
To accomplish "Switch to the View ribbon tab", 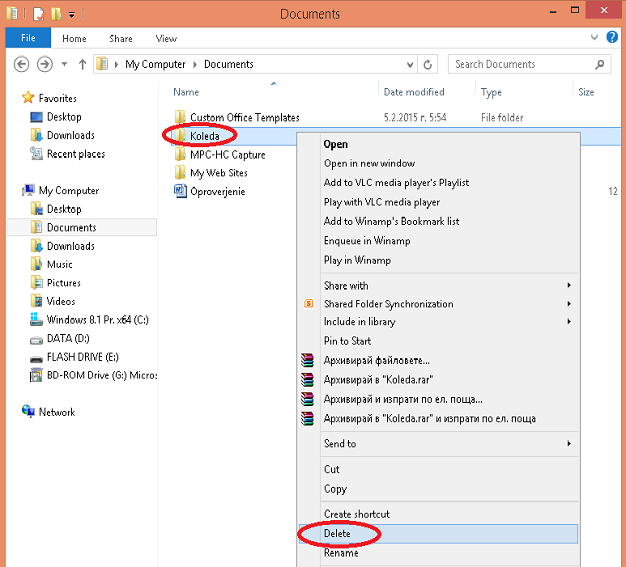I will 166,38.
